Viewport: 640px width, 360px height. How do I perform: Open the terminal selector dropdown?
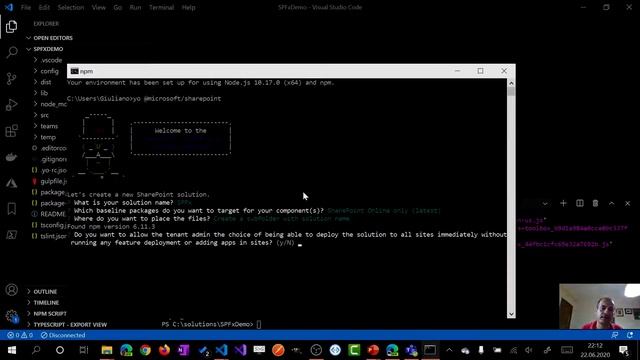click(x=545, y=203)
